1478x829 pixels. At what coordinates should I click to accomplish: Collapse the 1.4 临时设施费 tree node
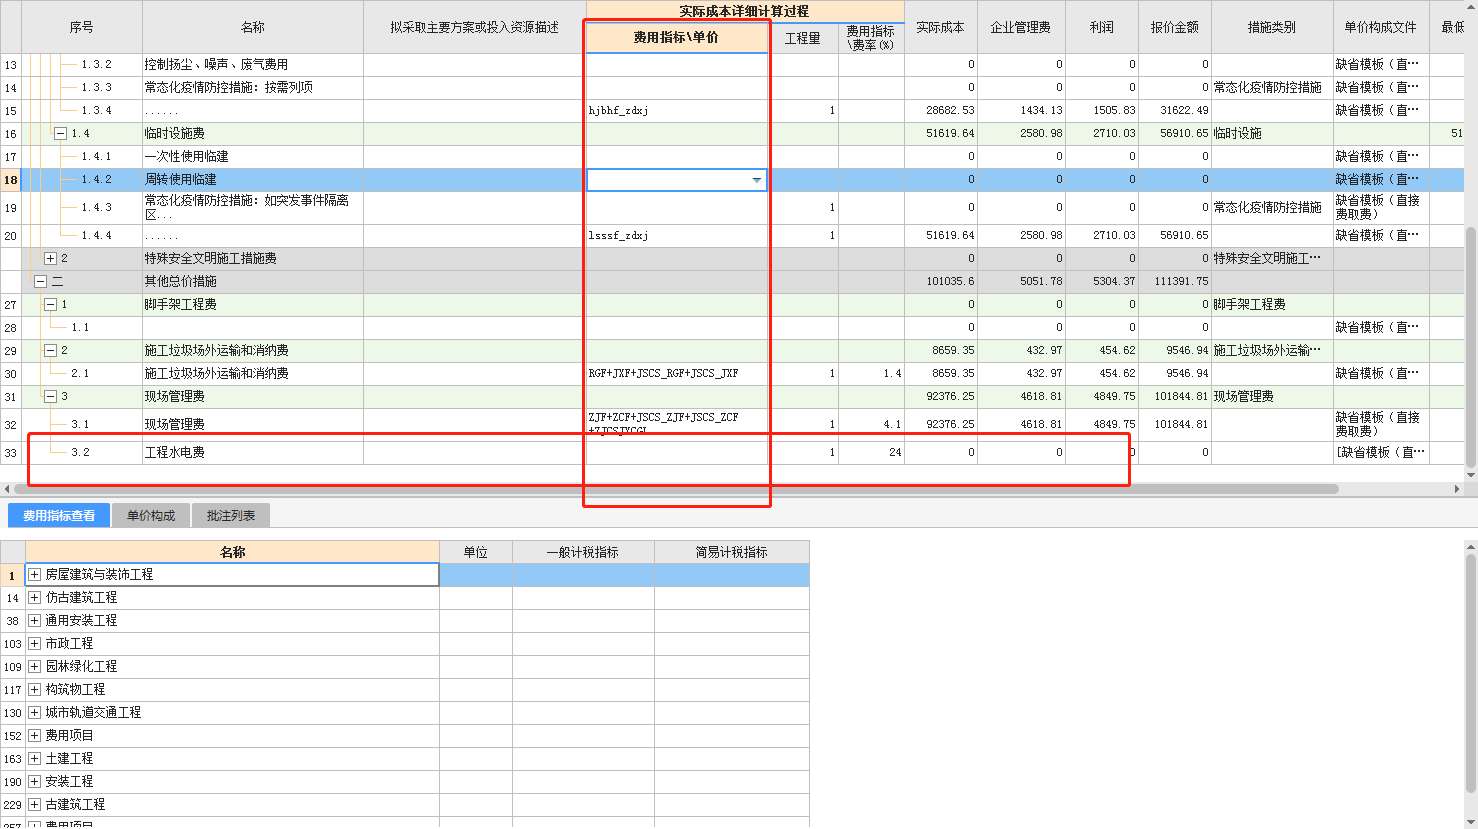60,134
